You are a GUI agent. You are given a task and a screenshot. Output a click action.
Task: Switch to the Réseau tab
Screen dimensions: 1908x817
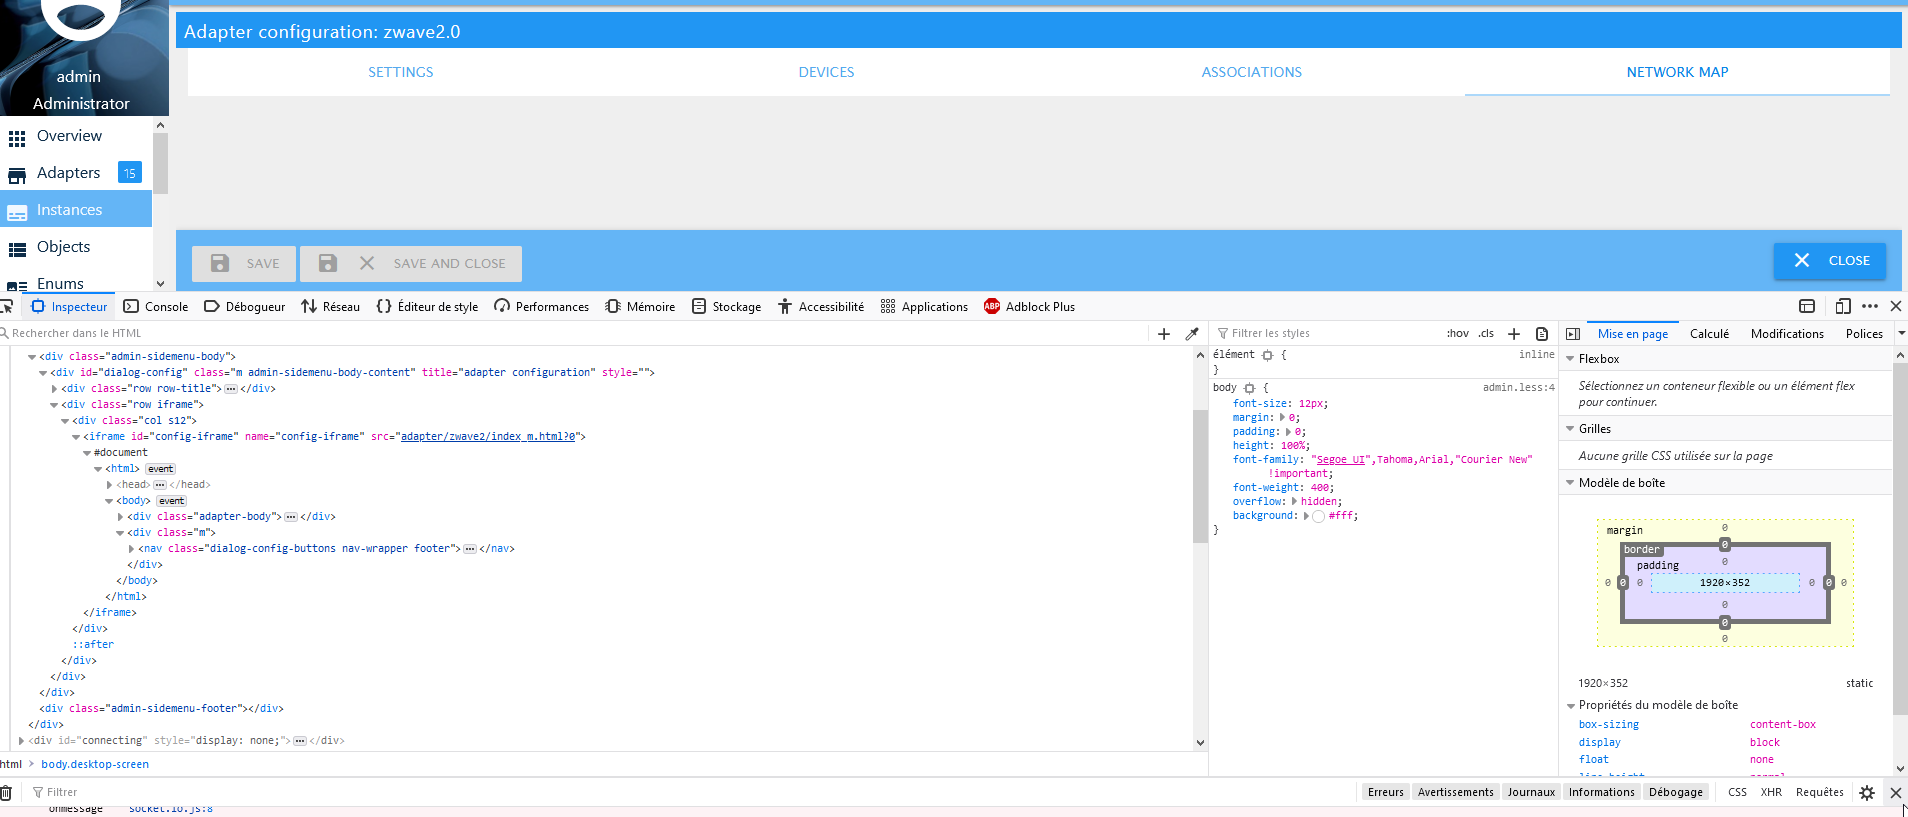(331, 307)
